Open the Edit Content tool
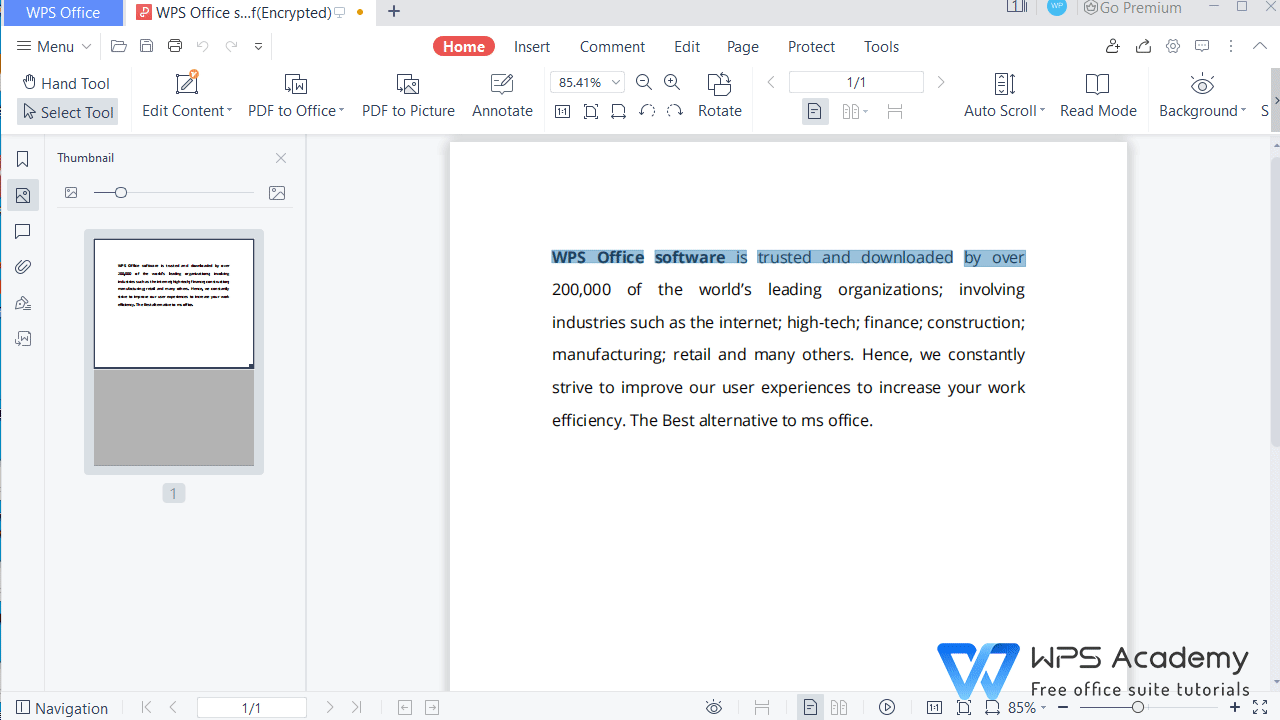This screenshot has height=720, width=1280. 187,97
